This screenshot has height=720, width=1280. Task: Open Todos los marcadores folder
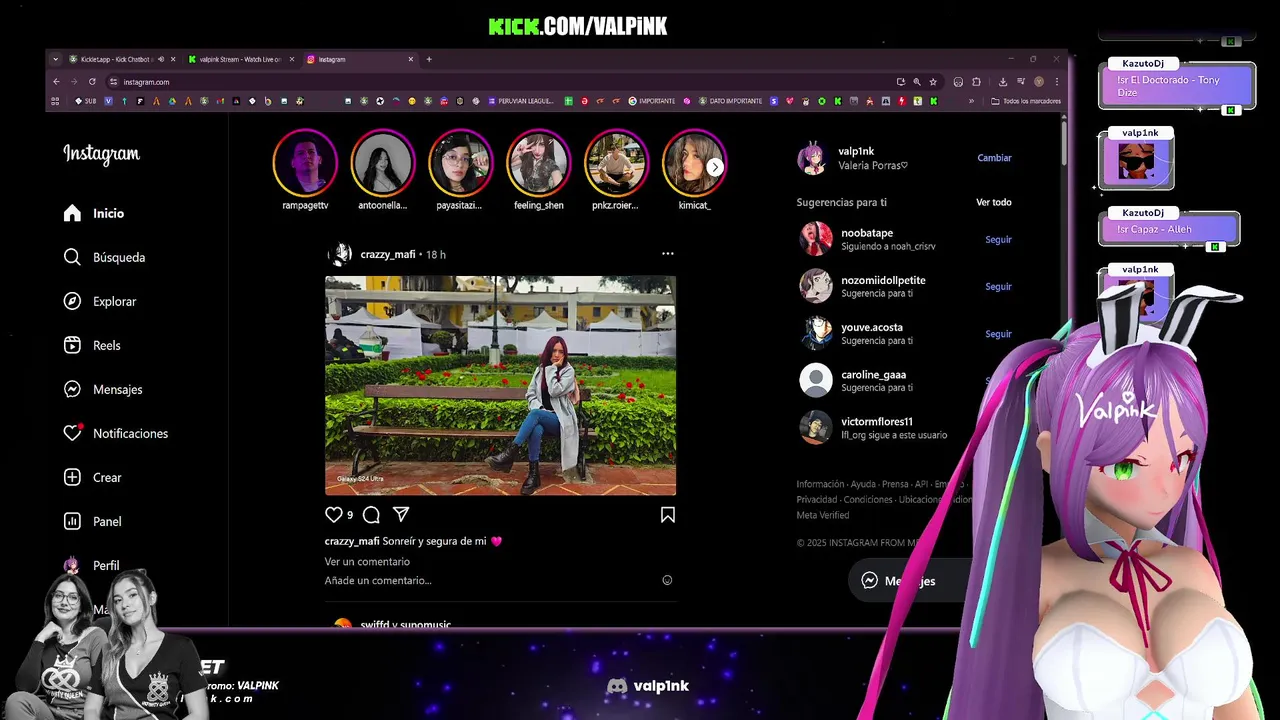point(1026,101)
